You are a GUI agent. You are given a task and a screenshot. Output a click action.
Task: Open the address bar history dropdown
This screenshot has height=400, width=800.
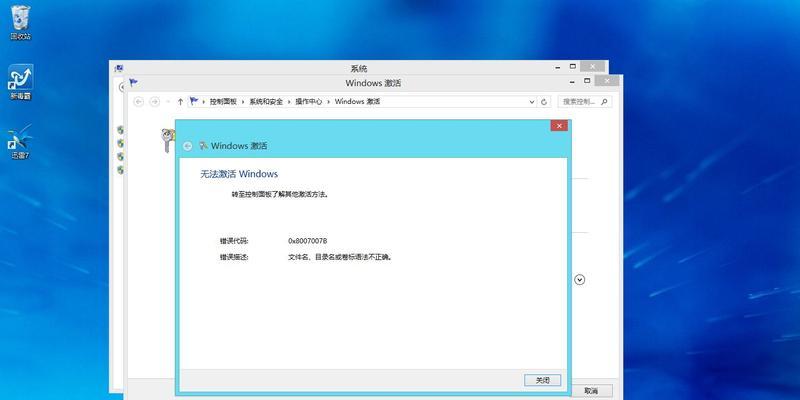[x=532, y=102]
